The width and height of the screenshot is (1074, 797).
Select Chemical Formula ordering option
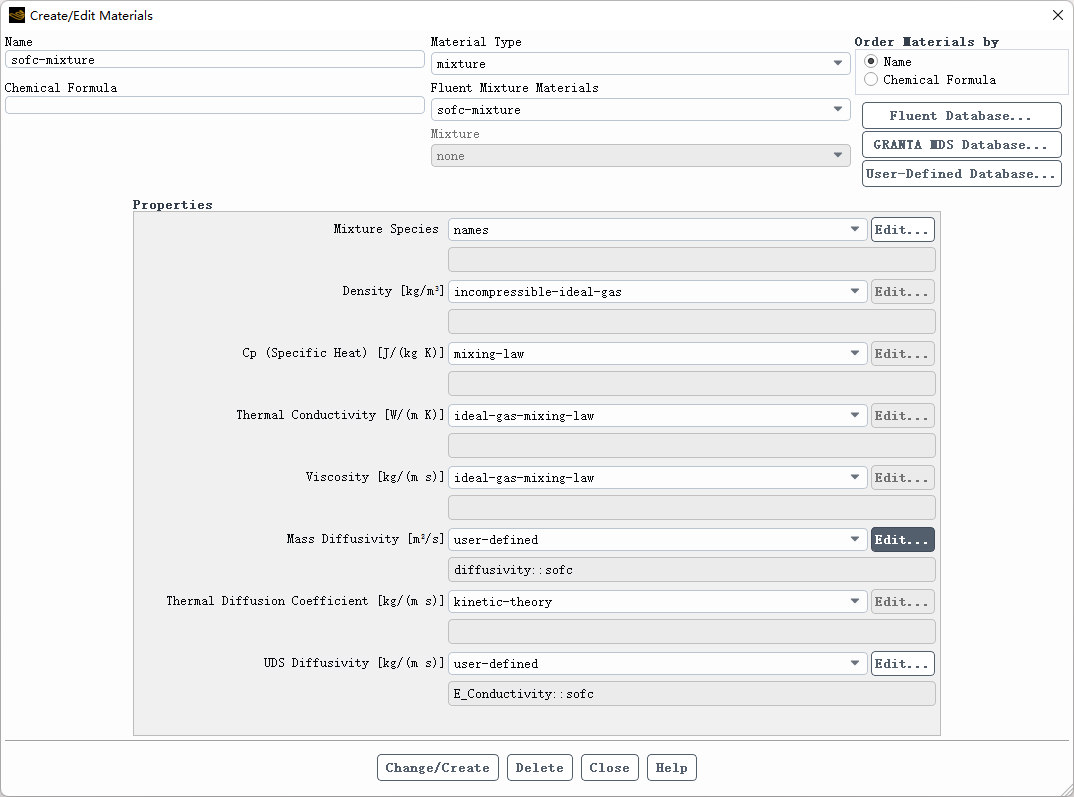tap(871, 80)
